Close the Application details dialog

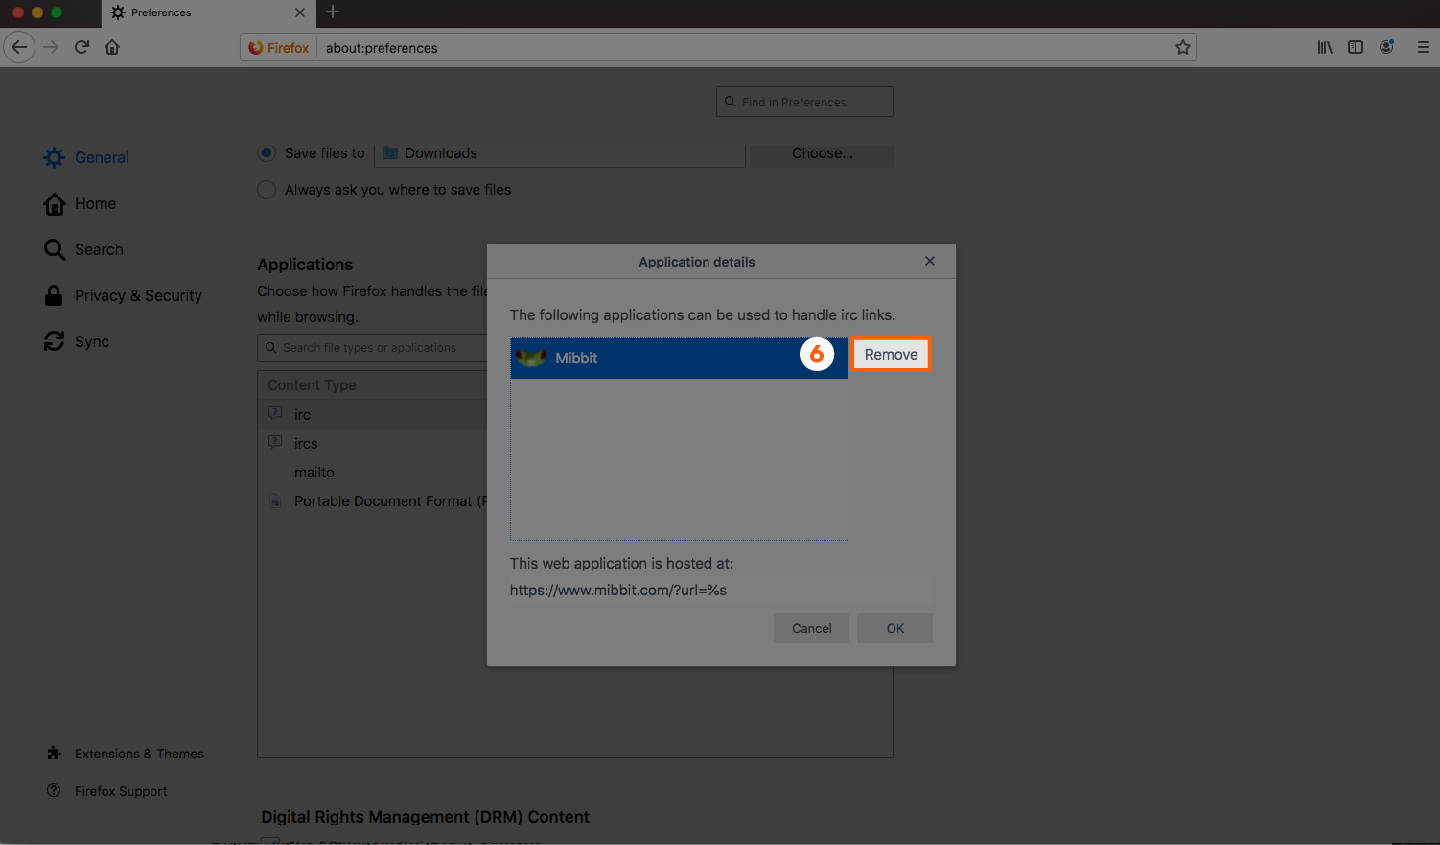click(930, 261)
